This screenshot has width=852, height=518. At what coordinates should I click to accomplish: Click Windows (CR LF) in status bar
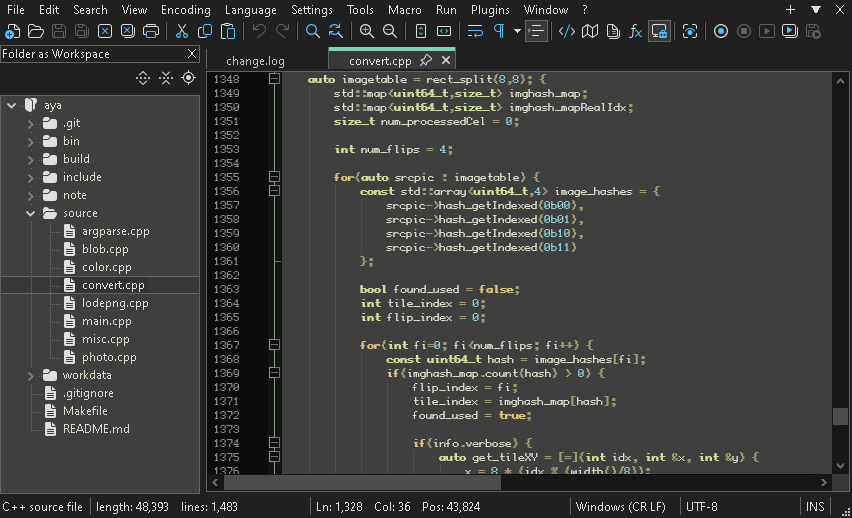(x=620, y=506)
